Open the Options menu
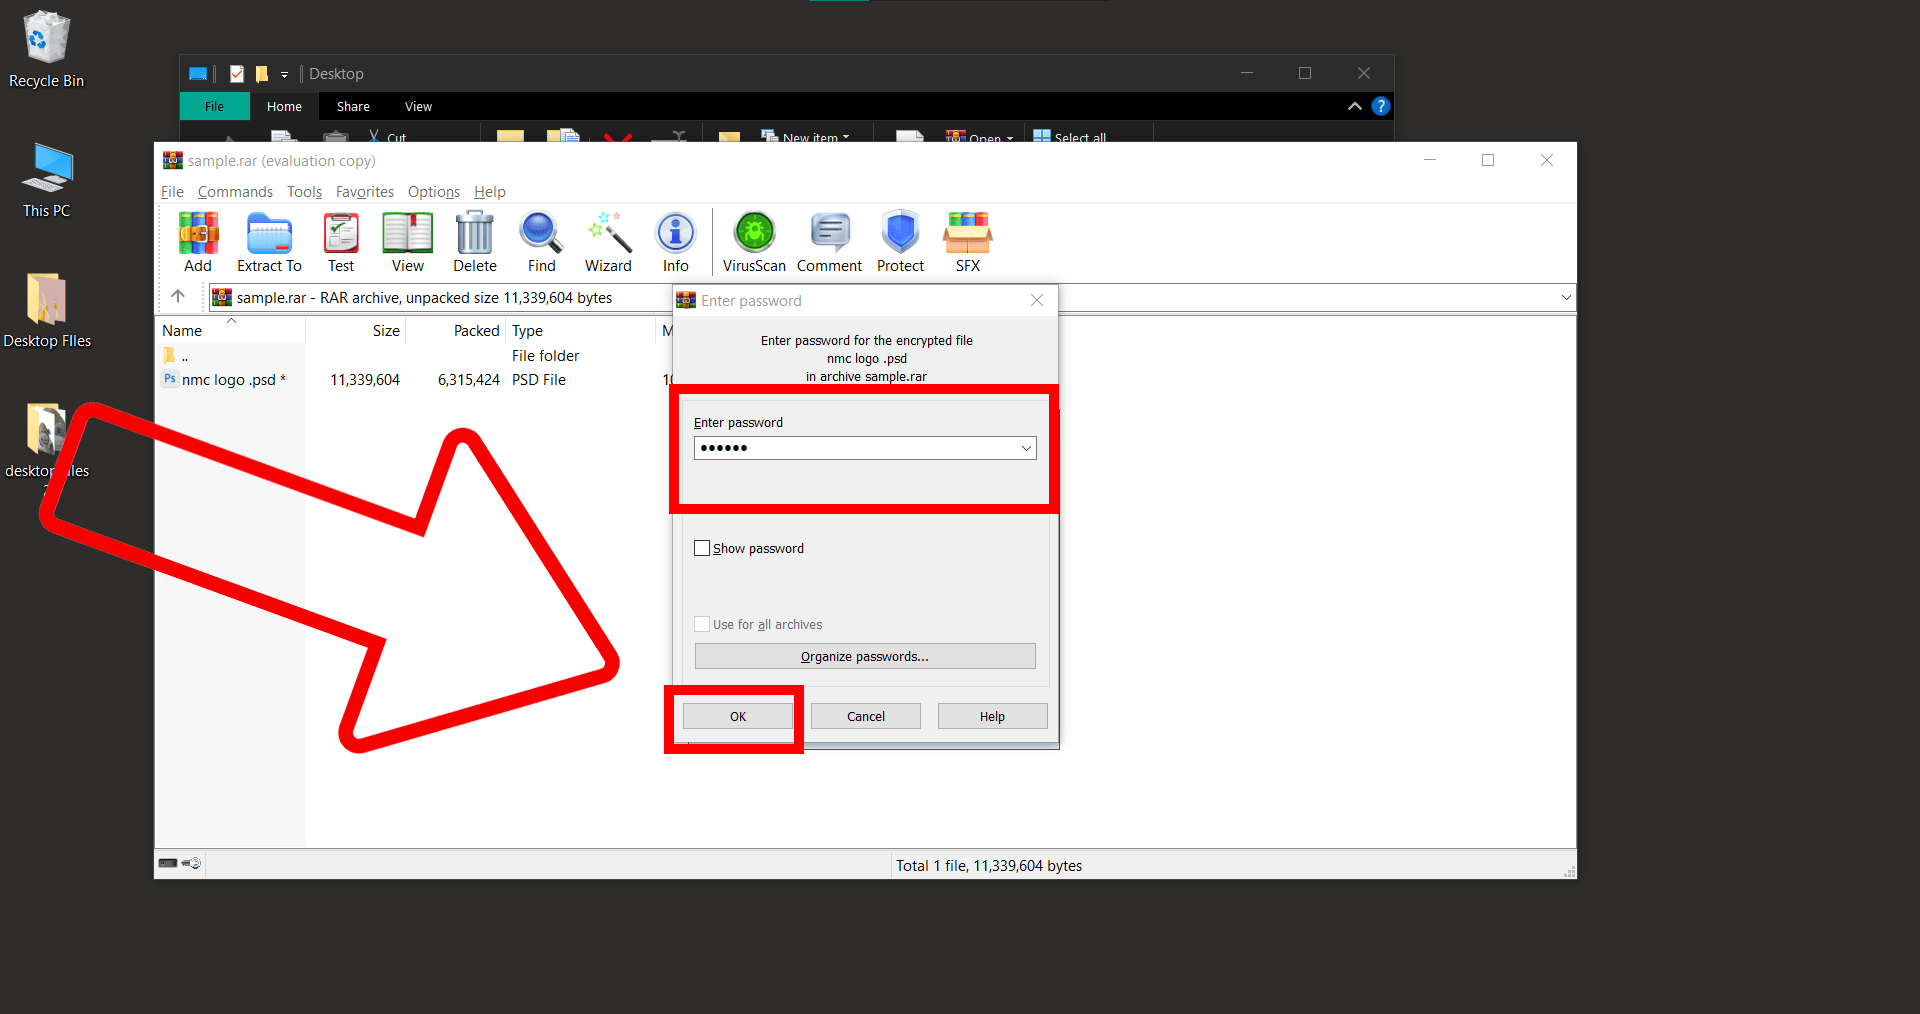Viewport: 1920px width, 1014px height. (x=433, y=191)
